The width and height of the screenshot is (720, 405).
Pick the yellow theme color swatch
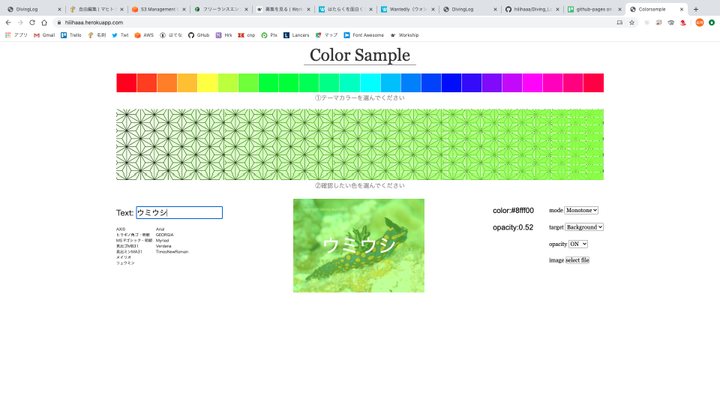coord(208,83)
